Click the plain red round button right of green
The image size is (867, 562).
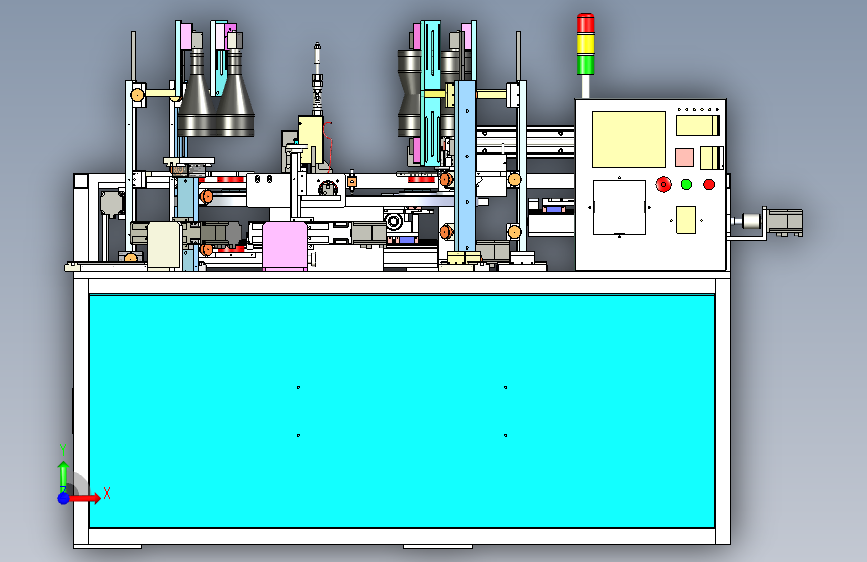pyautogui.click(x=709, y=184)
